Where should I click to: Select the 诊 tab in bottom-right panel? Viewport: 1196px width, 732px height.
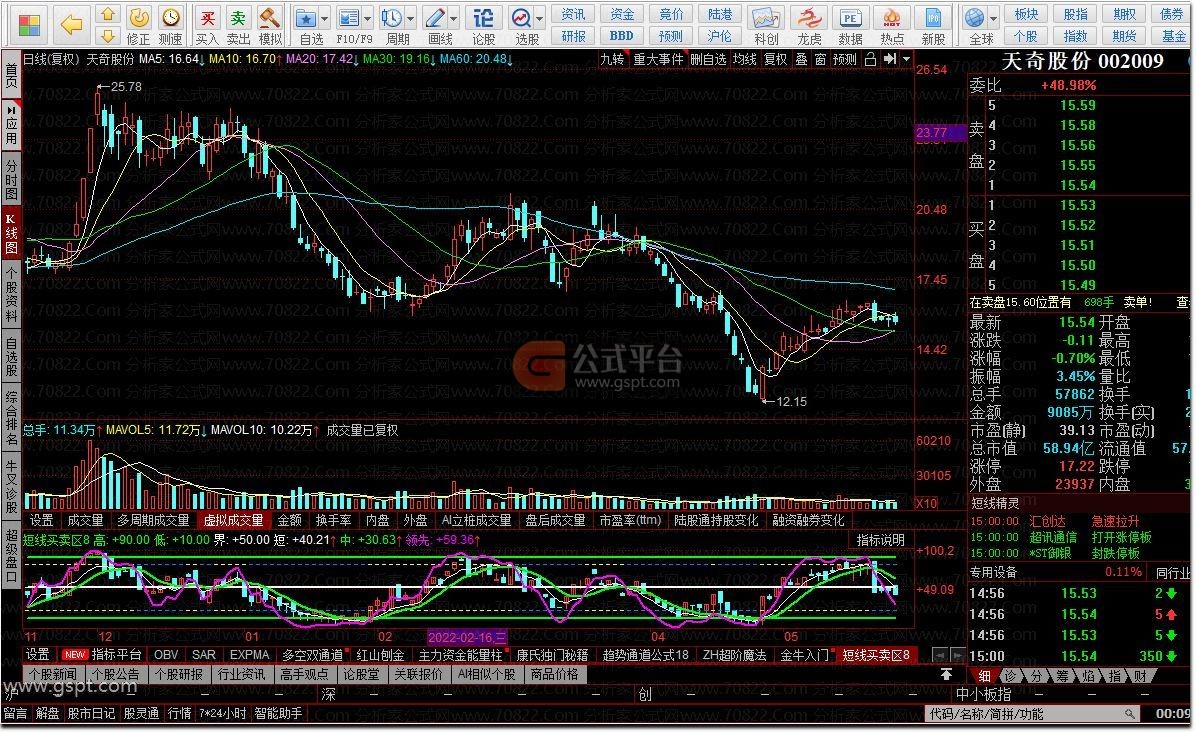pyautogui.click(x=1009, y=676)
